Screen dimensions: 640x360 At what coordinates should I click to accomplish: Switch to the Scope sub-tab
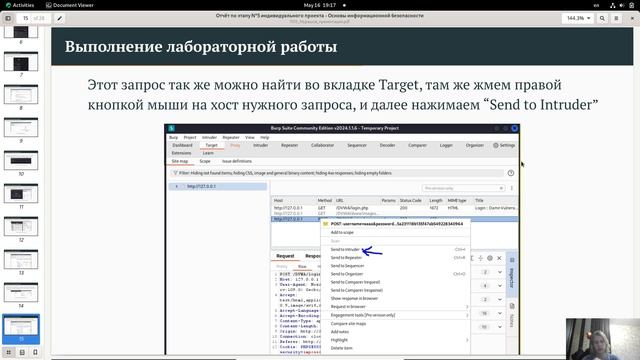tap(205, 161)
